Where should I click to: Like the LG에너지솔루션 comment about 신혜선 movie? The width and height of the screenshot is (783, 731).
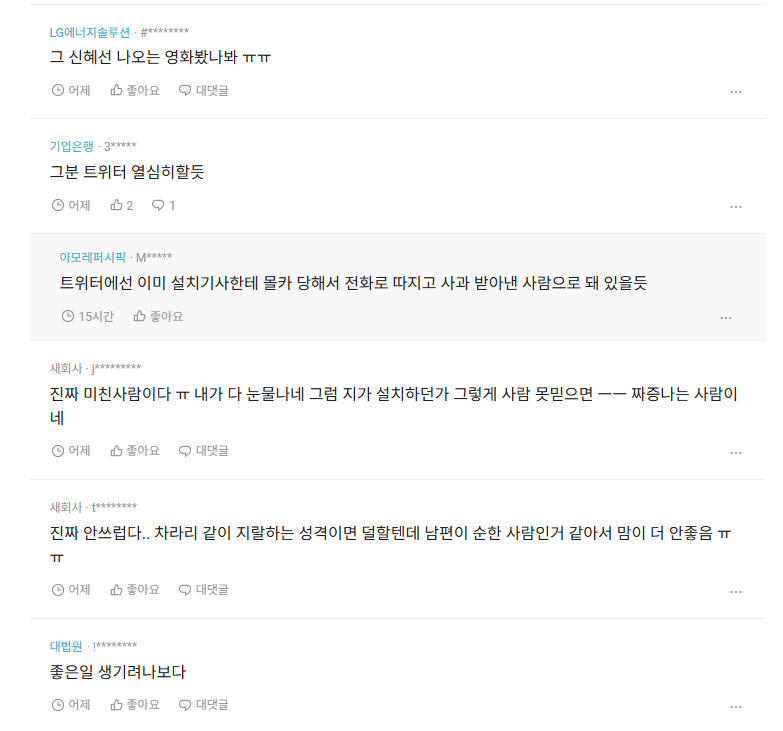point(135,90)
